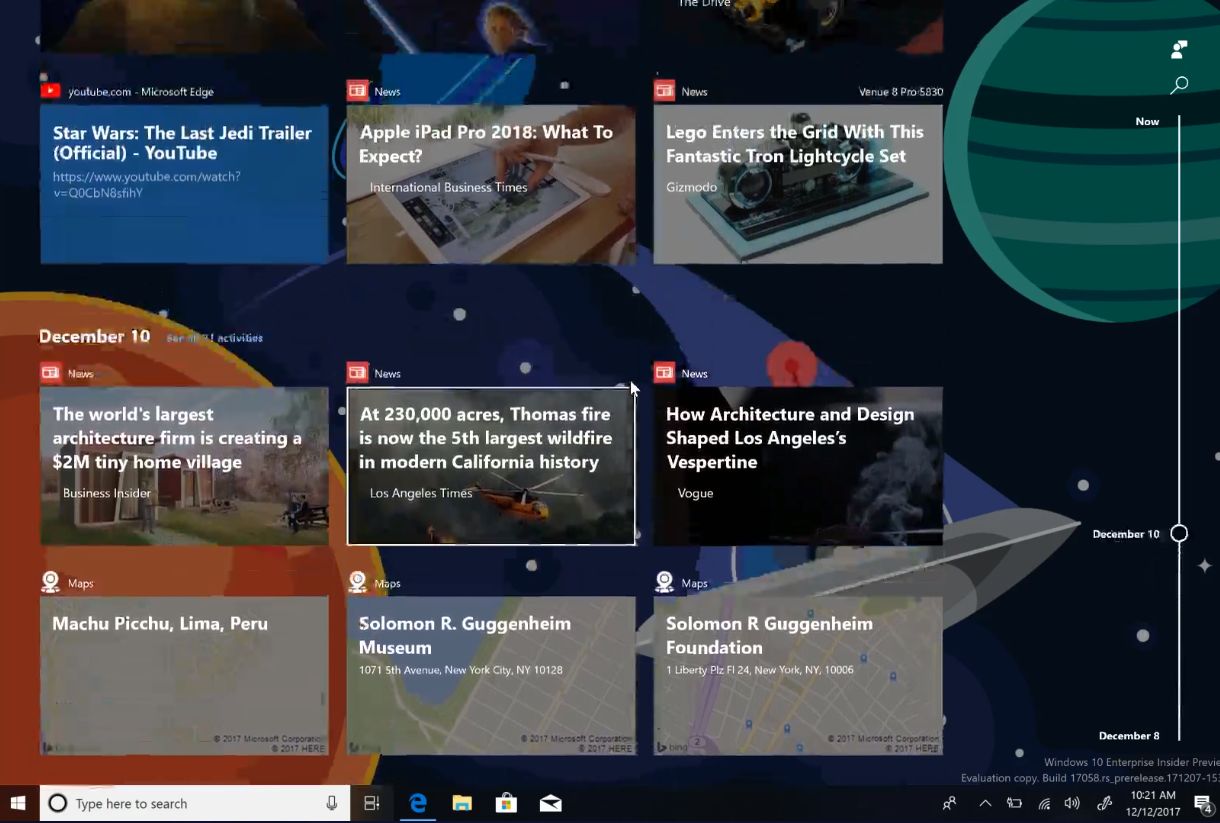The width and height of the screenshot is (1220, 823).
Task: Launch Microsoft Edge from the taskbar
Action: pos(418,803)
